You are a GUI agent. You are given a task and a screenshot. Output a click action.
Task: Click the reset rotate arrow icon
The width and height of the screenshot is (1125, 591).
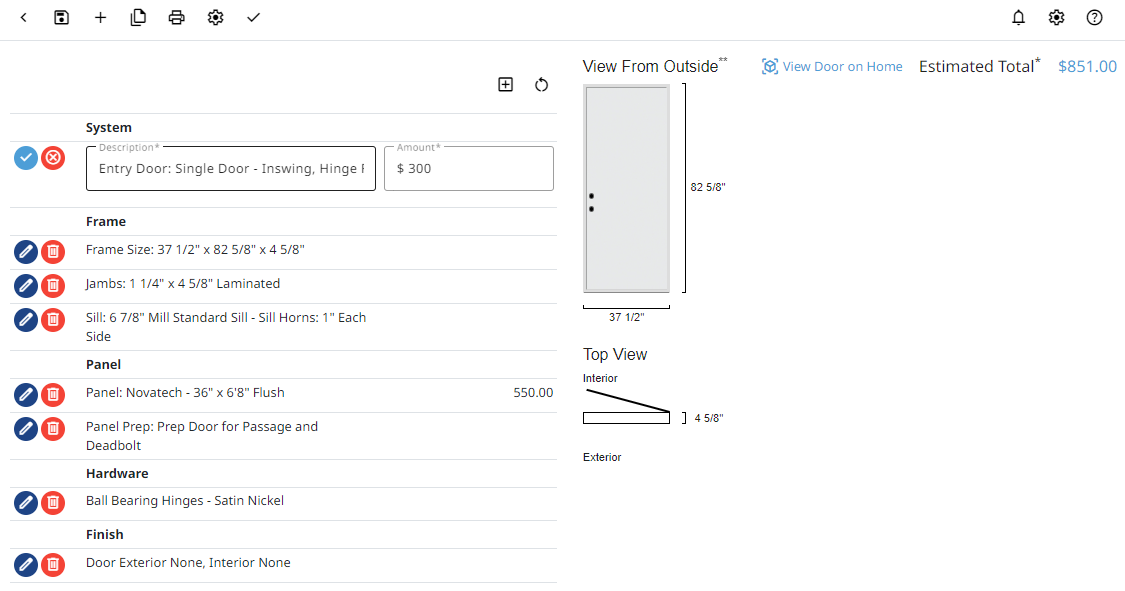542,85
